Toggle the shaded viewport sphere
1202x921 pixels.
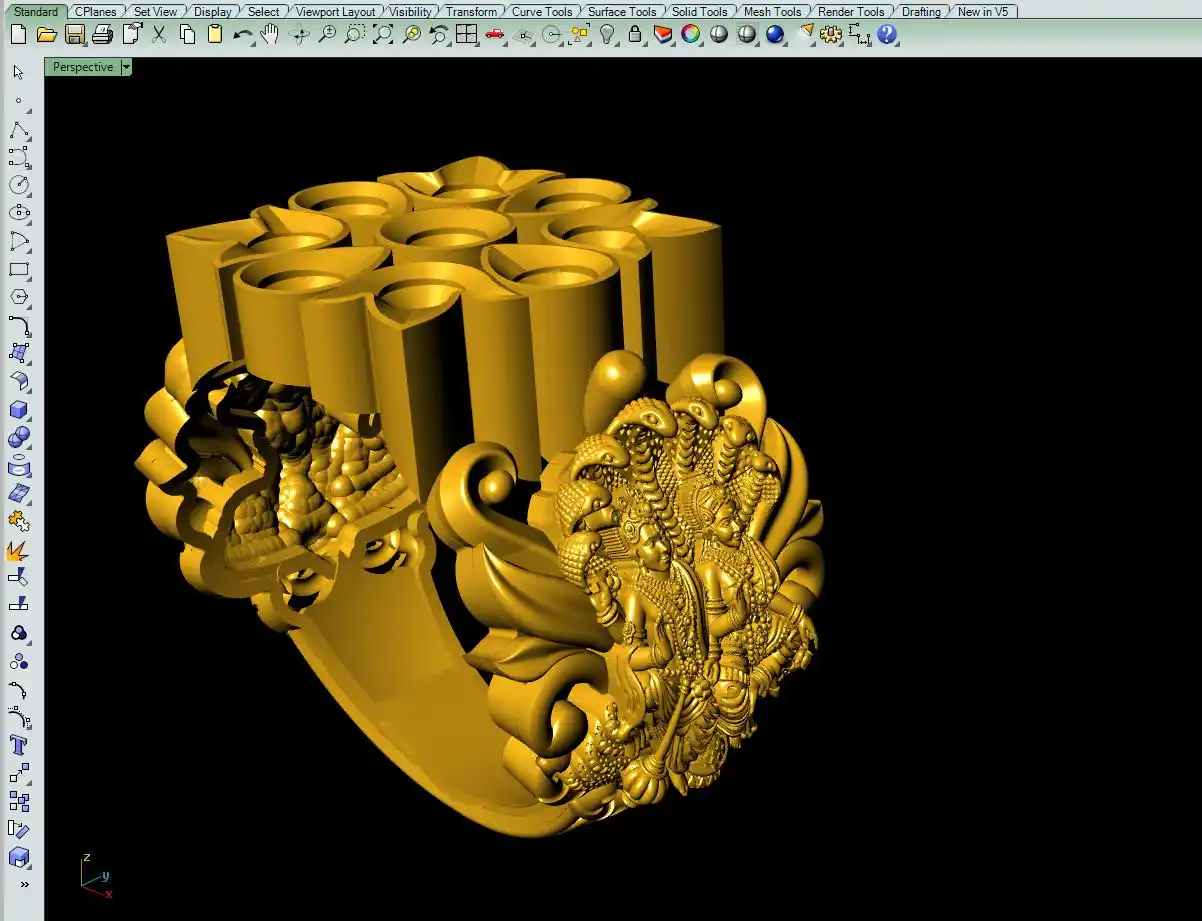719,35
